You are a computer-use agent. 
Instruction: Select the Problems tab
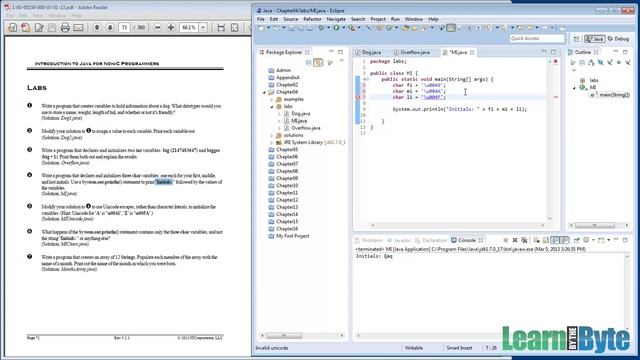(369, 240)
